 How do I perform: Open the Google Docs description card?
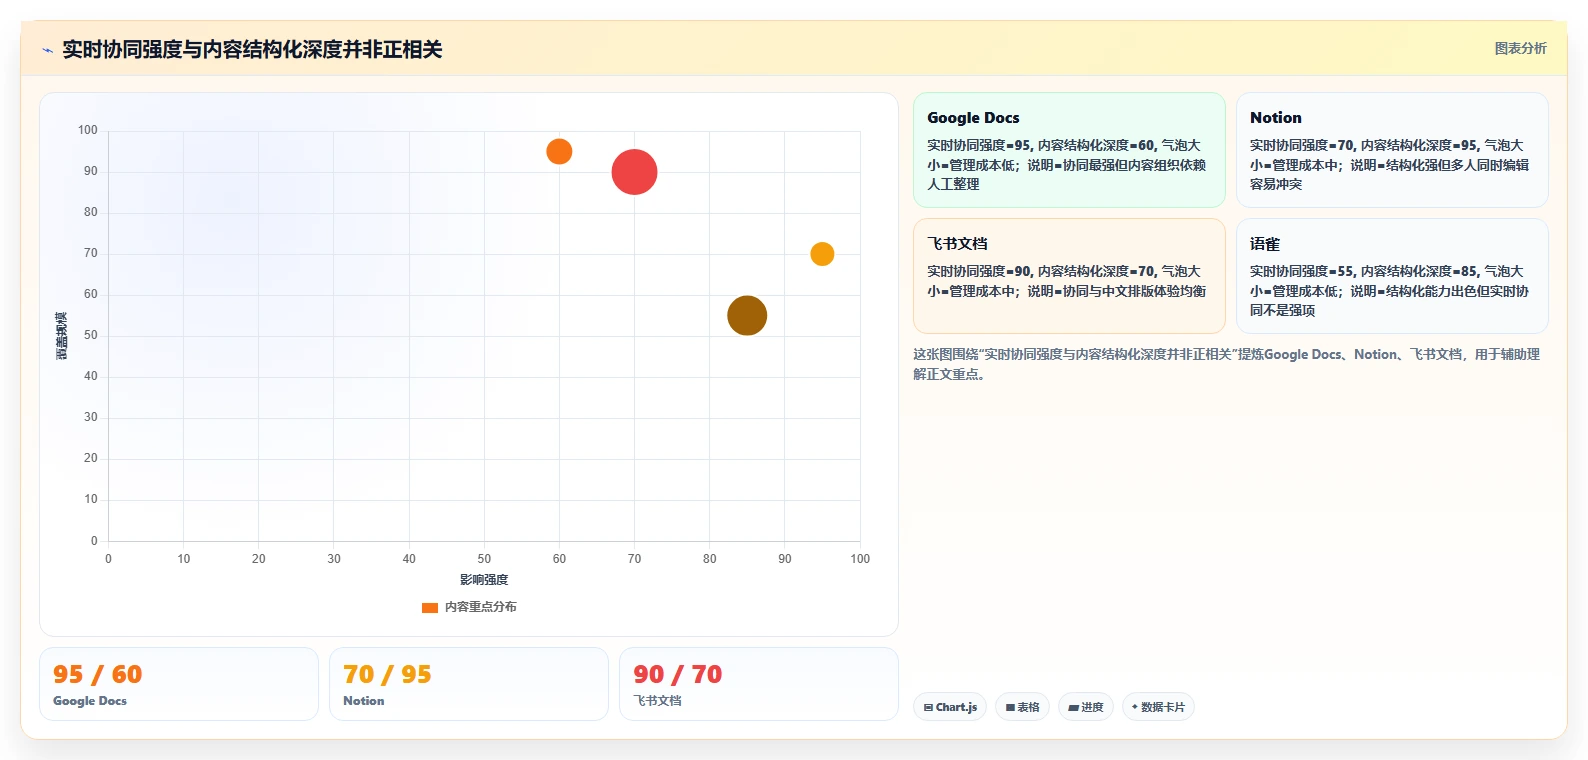(x=1069, y=150)
